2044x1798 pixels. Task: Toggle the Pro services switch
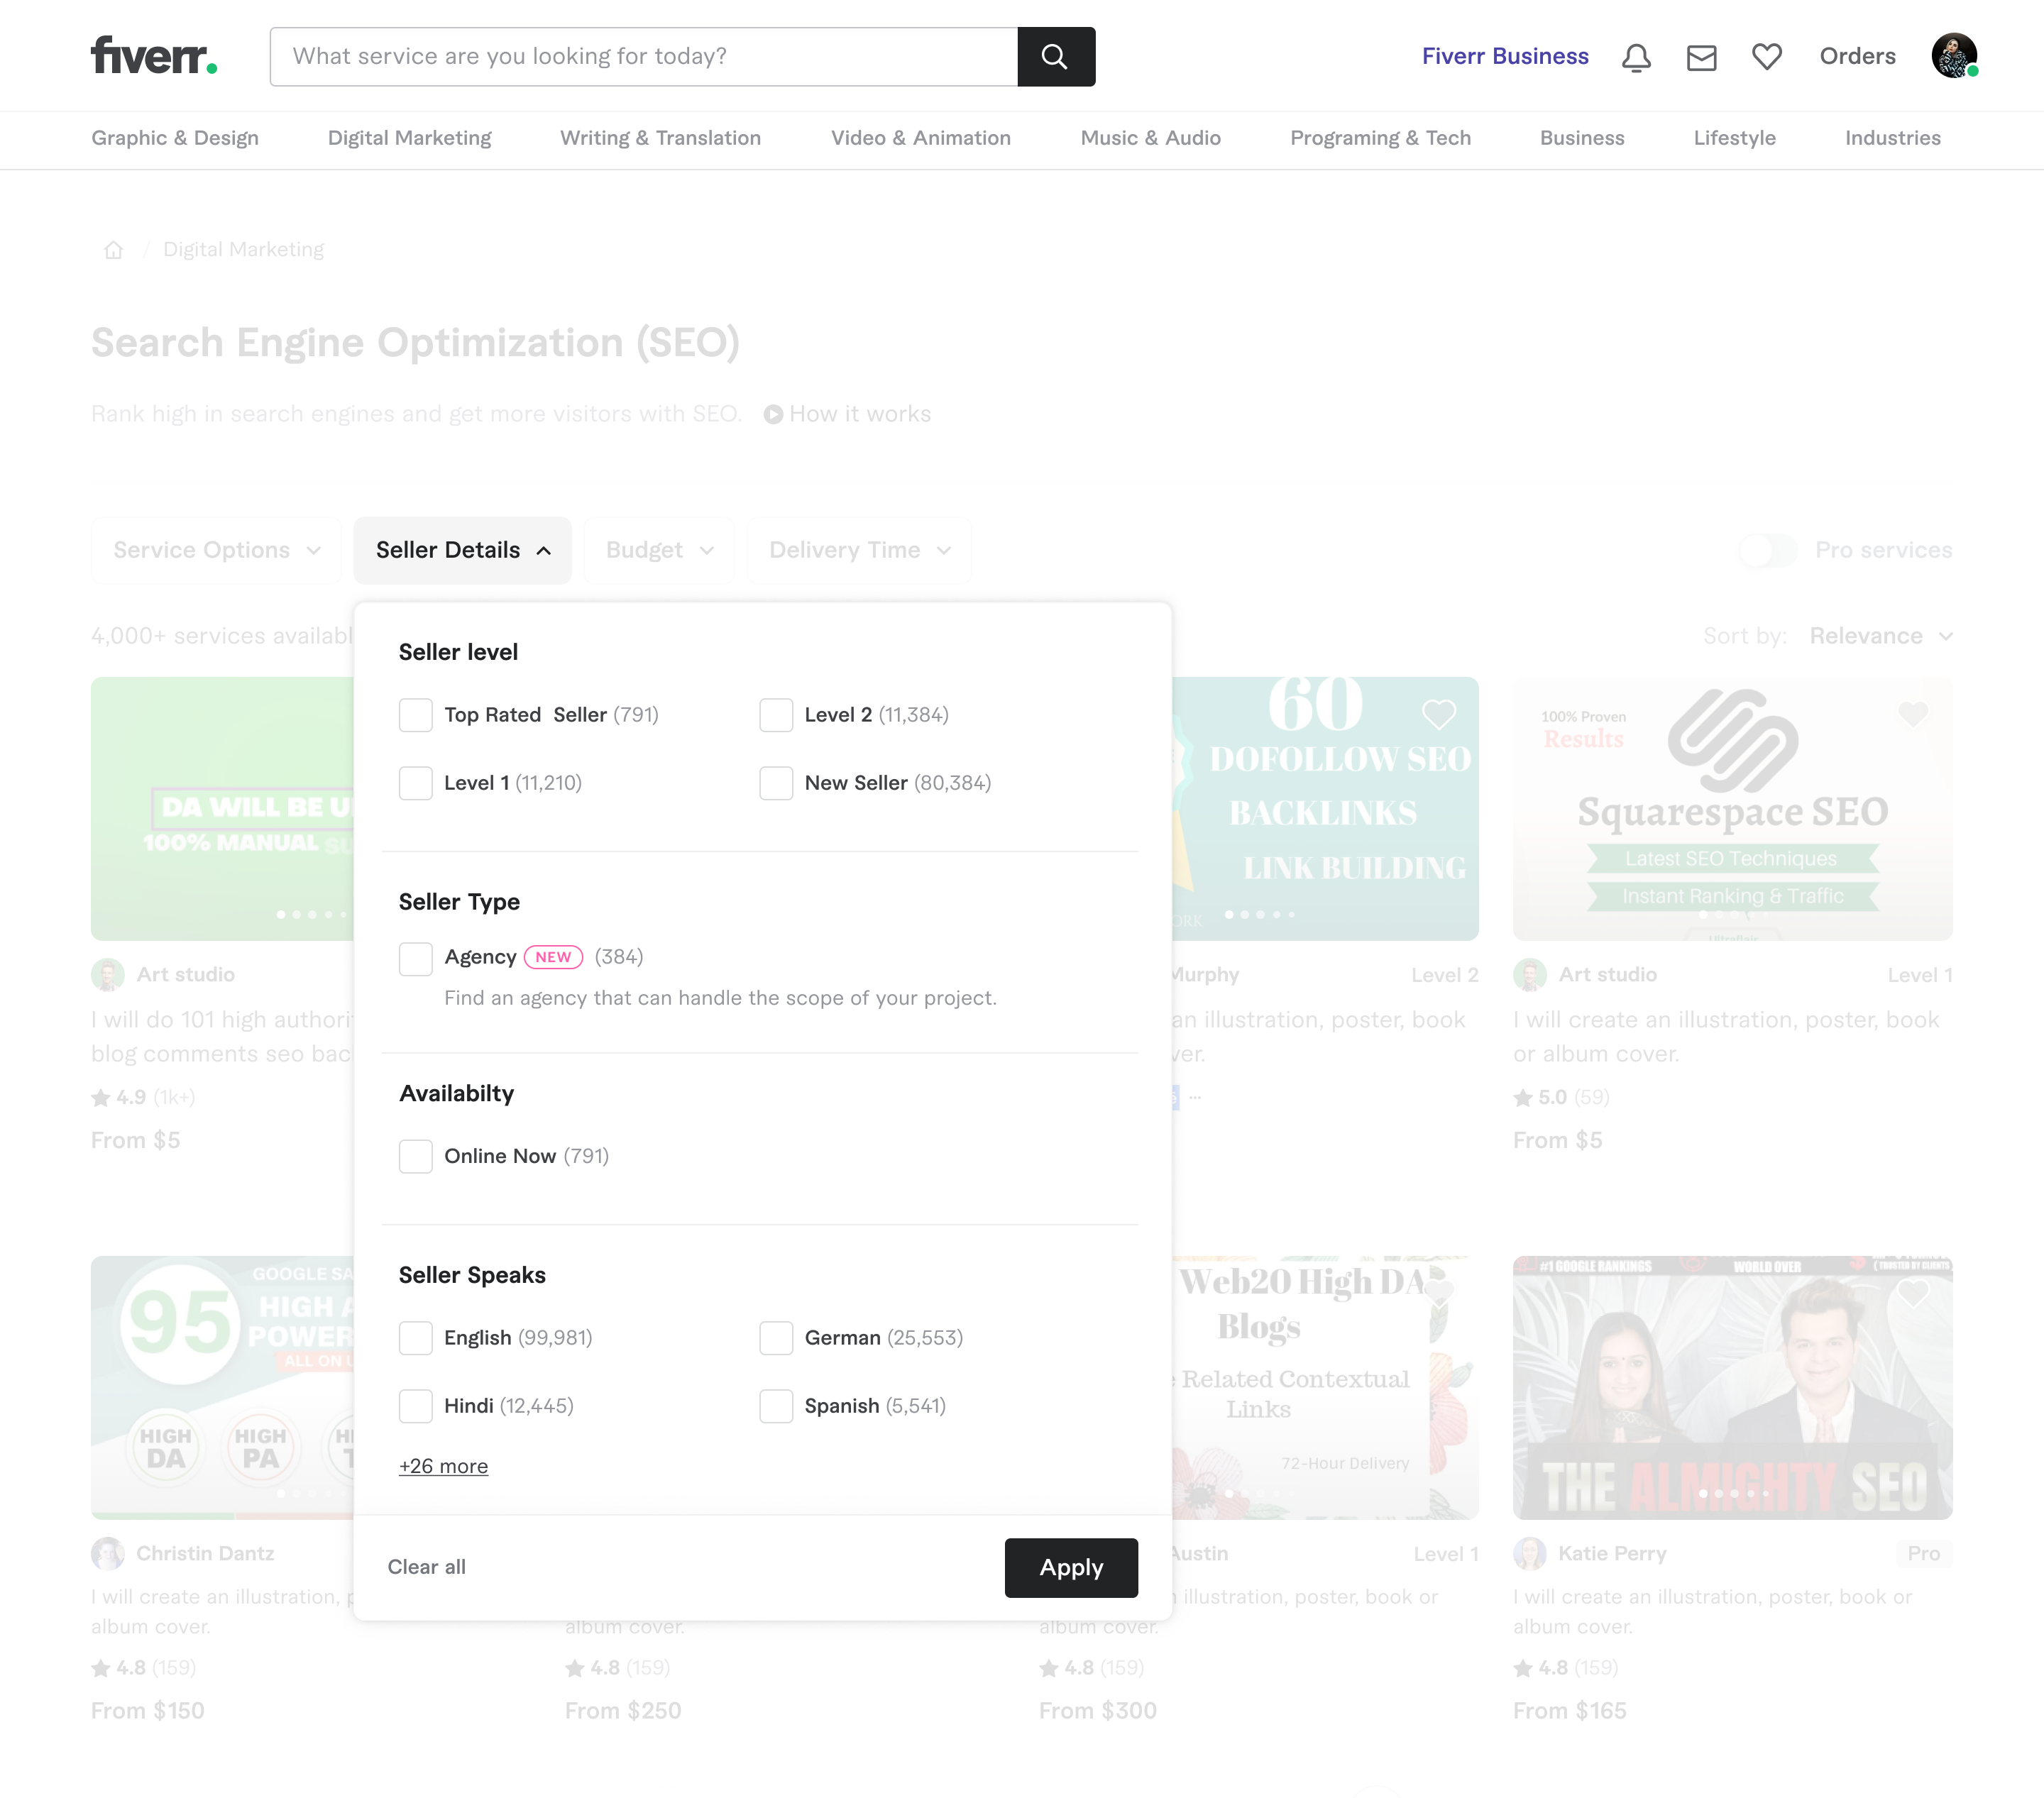(1767, 550)
